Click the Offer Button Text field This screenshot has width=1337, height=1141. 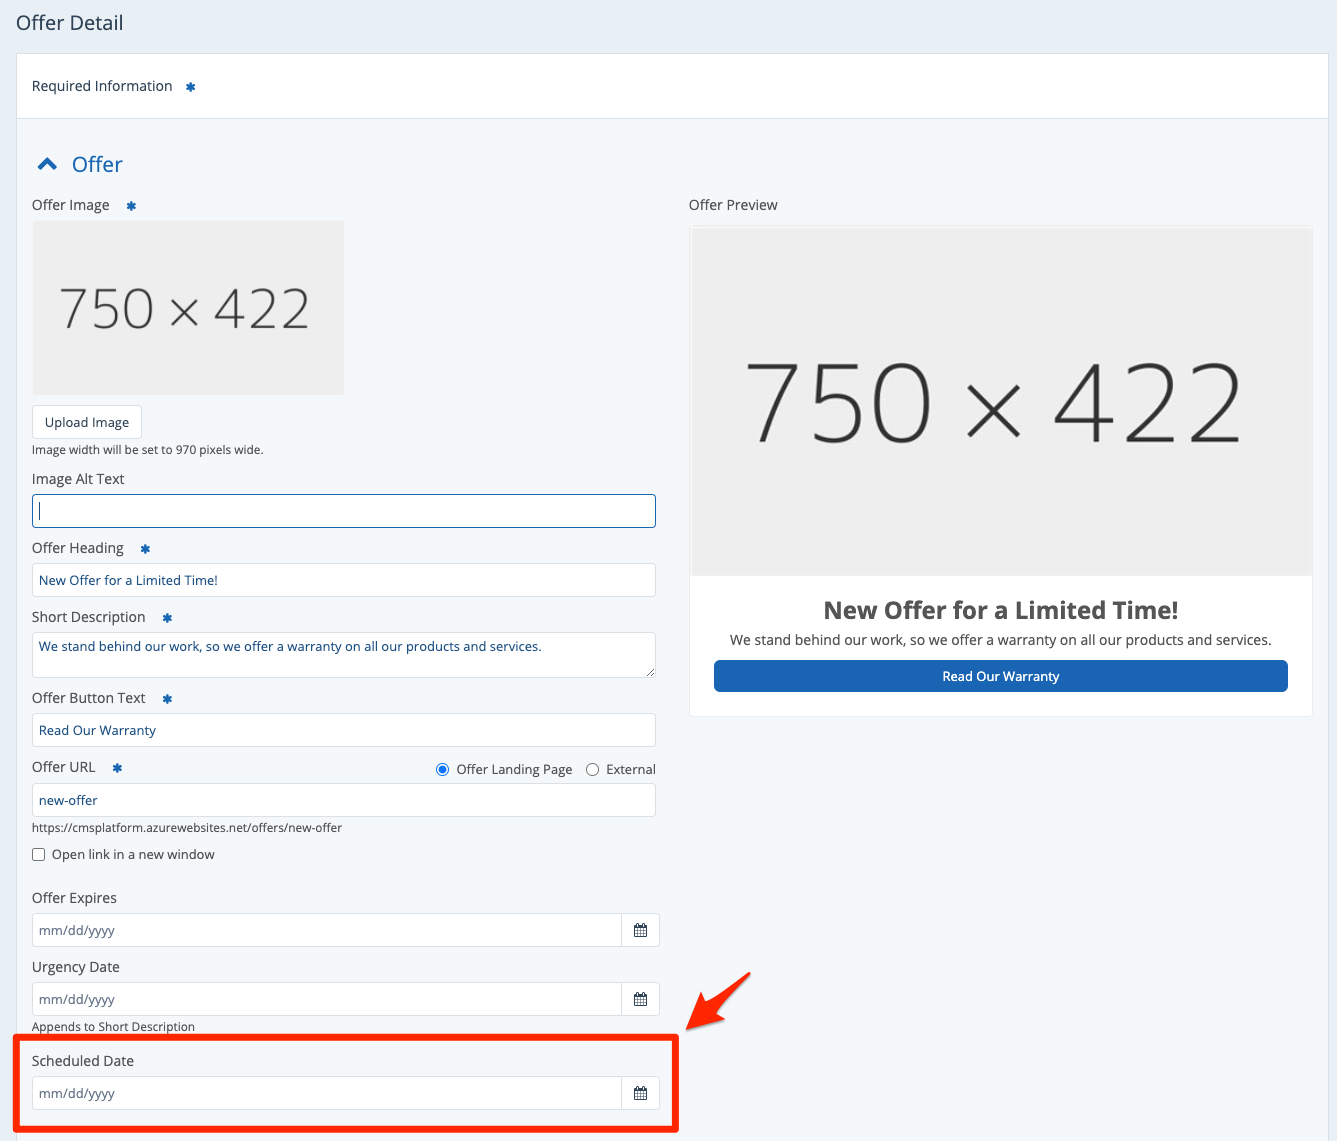[343, 730]
